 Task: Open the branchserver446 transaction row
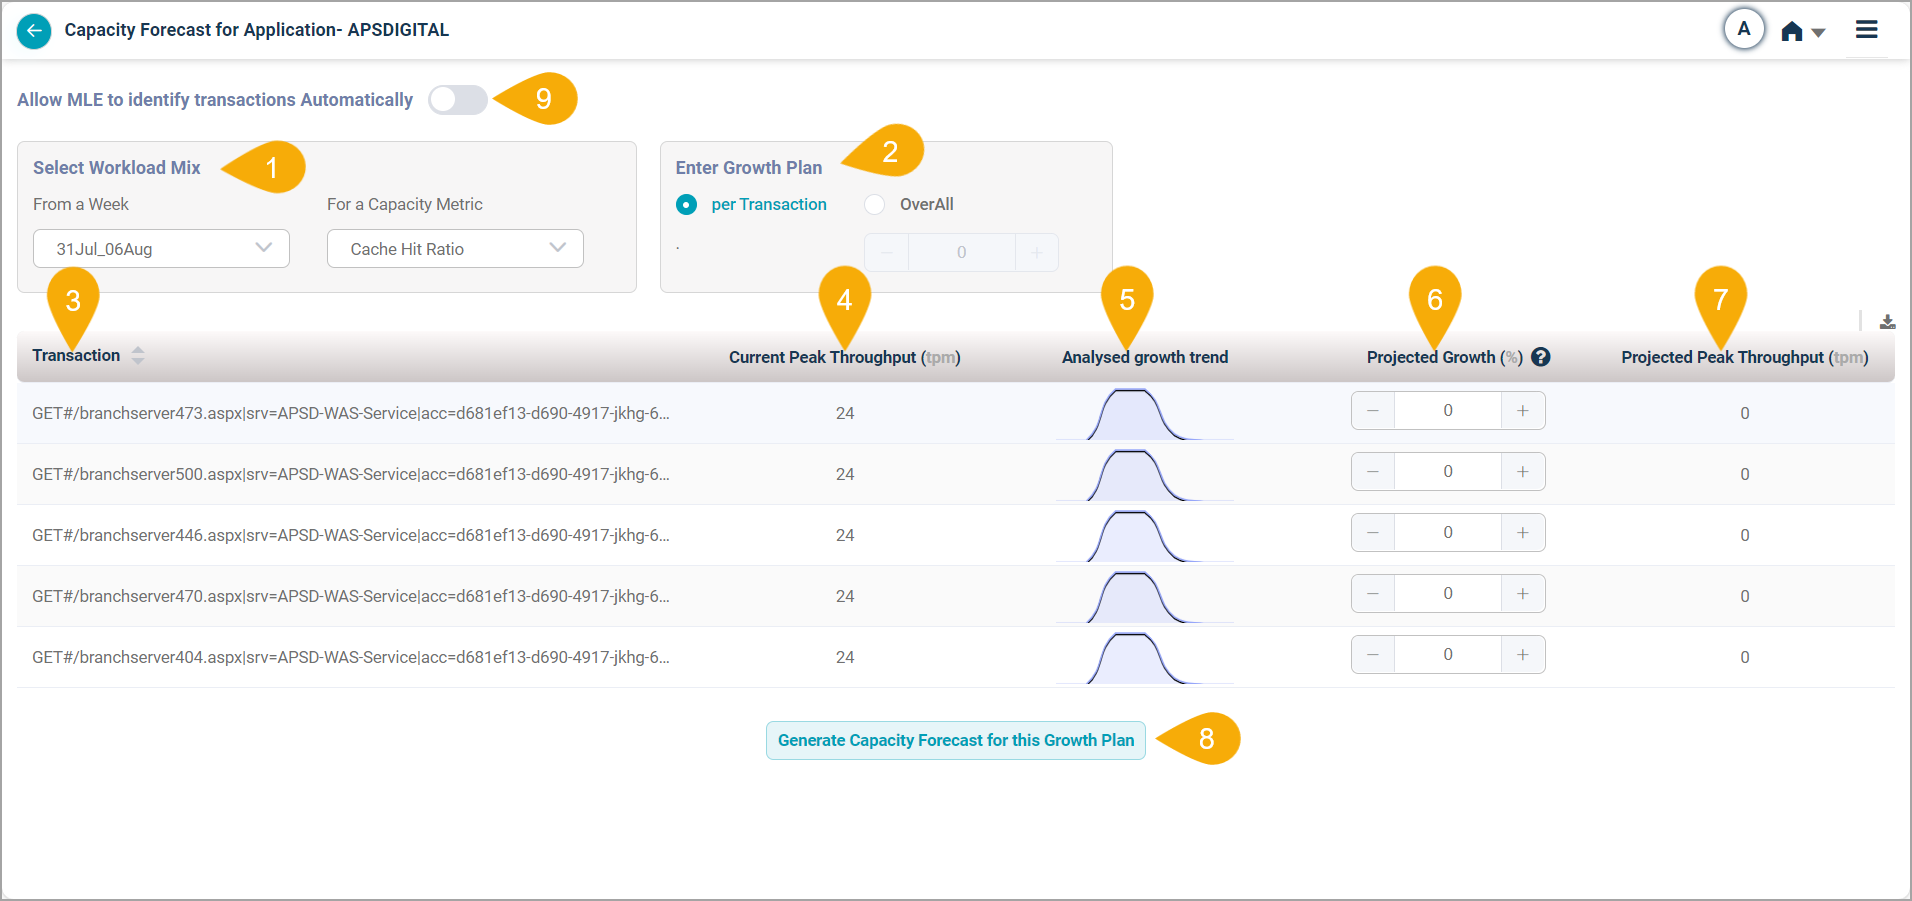pos(350,536)
